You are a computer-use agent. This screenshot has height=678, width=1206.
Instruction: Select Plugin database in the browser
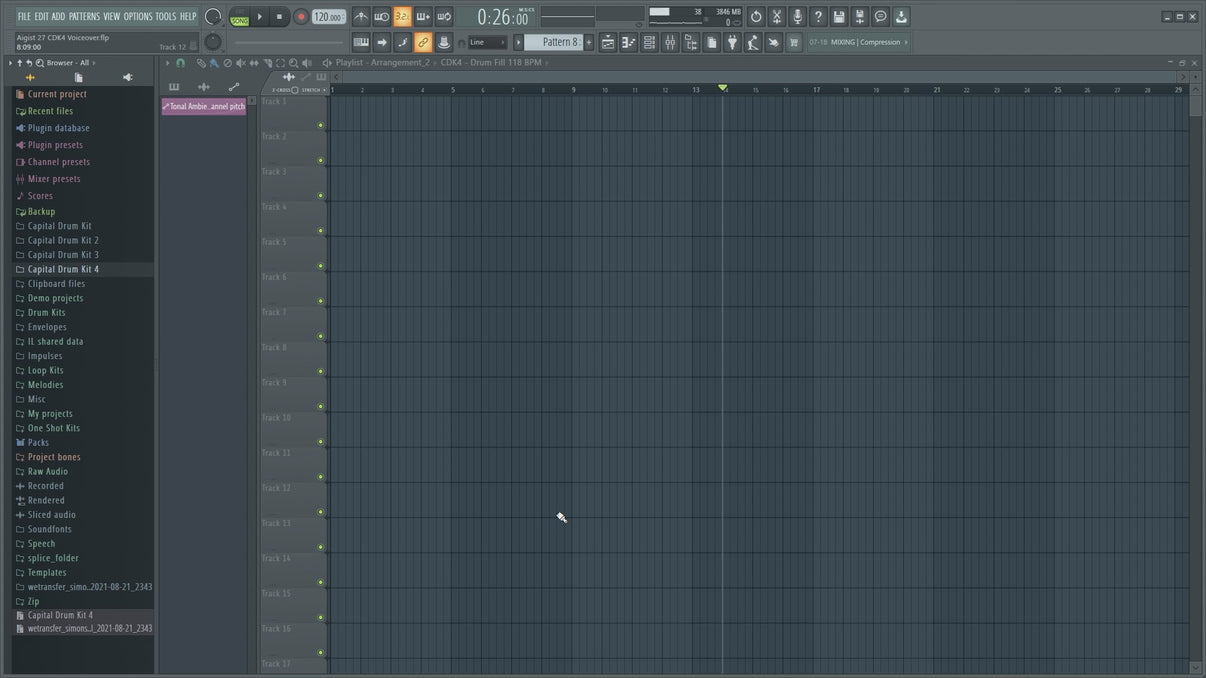coord(58,128)
